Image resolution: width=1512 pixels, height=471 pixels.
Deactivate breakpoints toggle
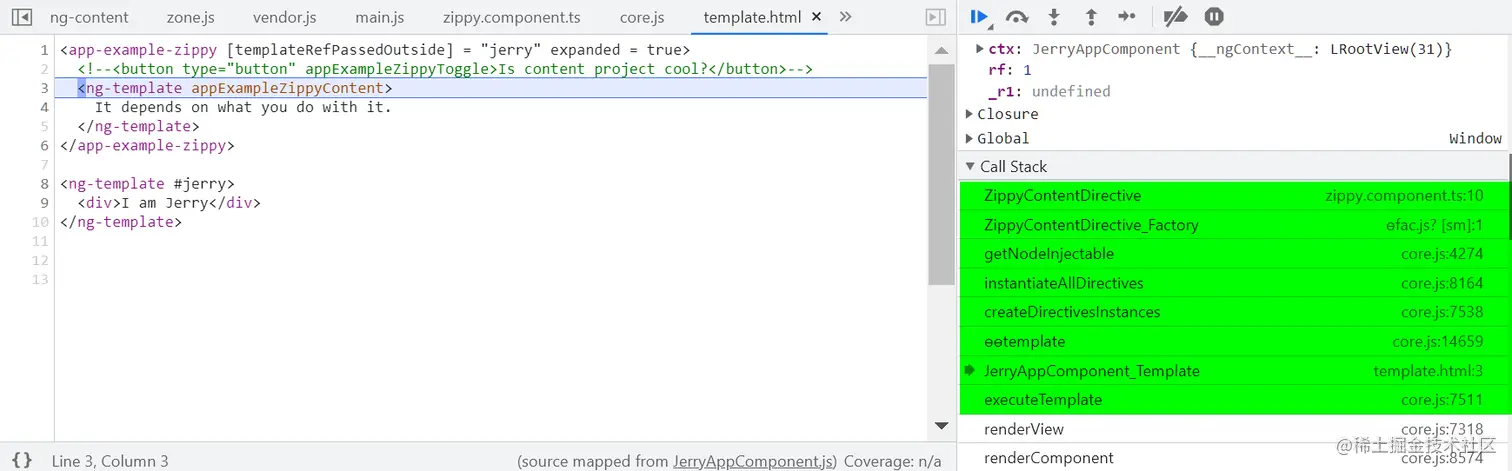pyautogui.click(x=1176, y=16)
